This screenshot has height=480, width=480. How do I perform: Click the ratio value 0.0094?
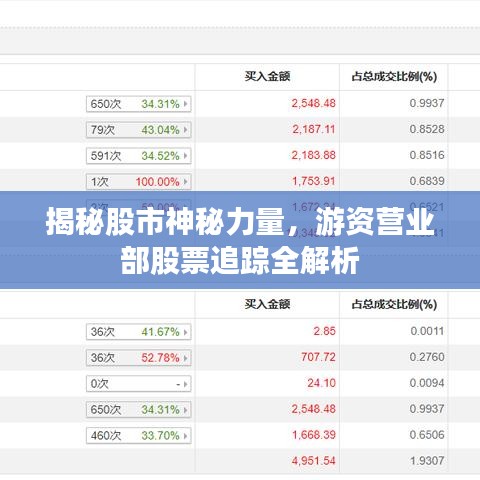pyautogui.click(x=427, y=383)
